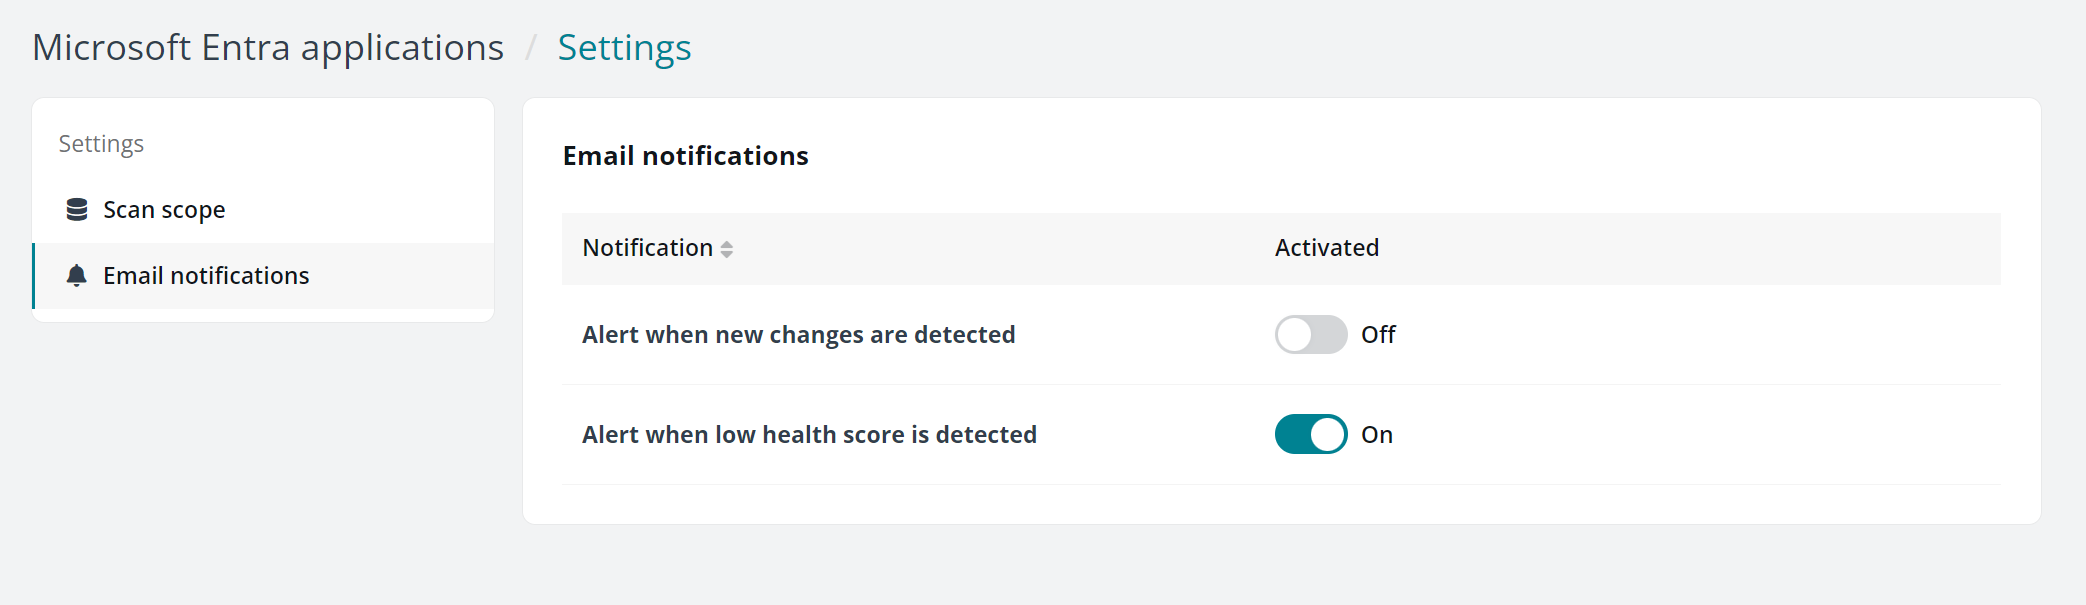Screen dimensions: 2086x605
Task: Click the Scan scope database icon
Action: point(77,209)
